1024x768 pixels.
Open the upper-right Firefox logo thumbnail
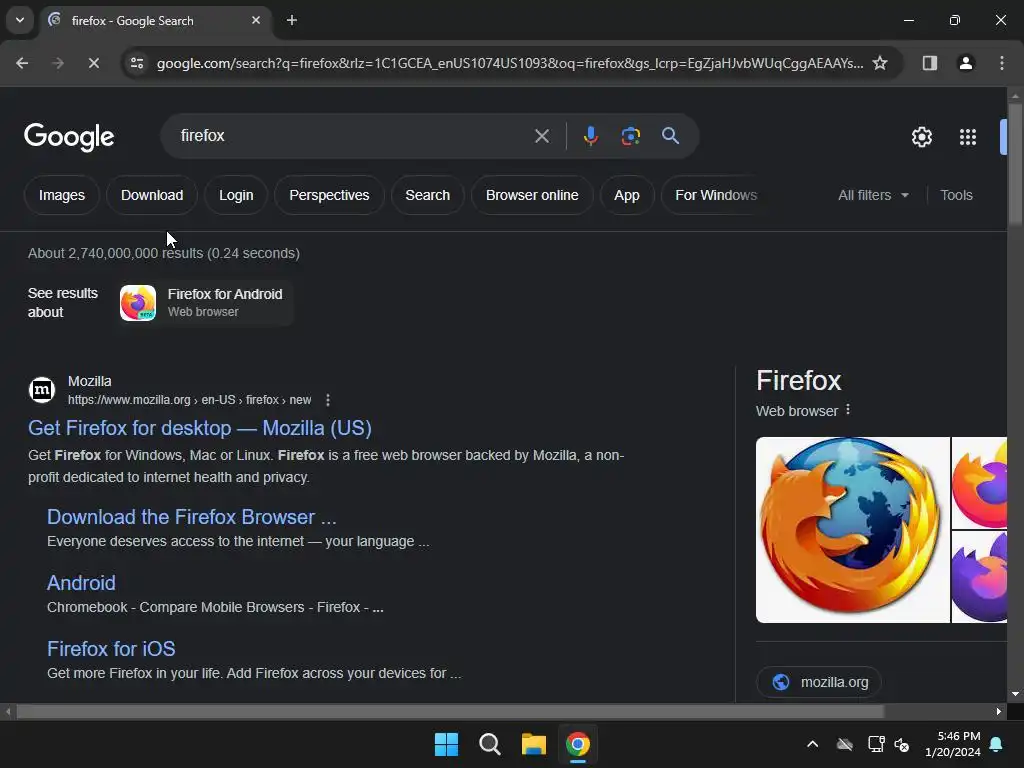point(979,483)
